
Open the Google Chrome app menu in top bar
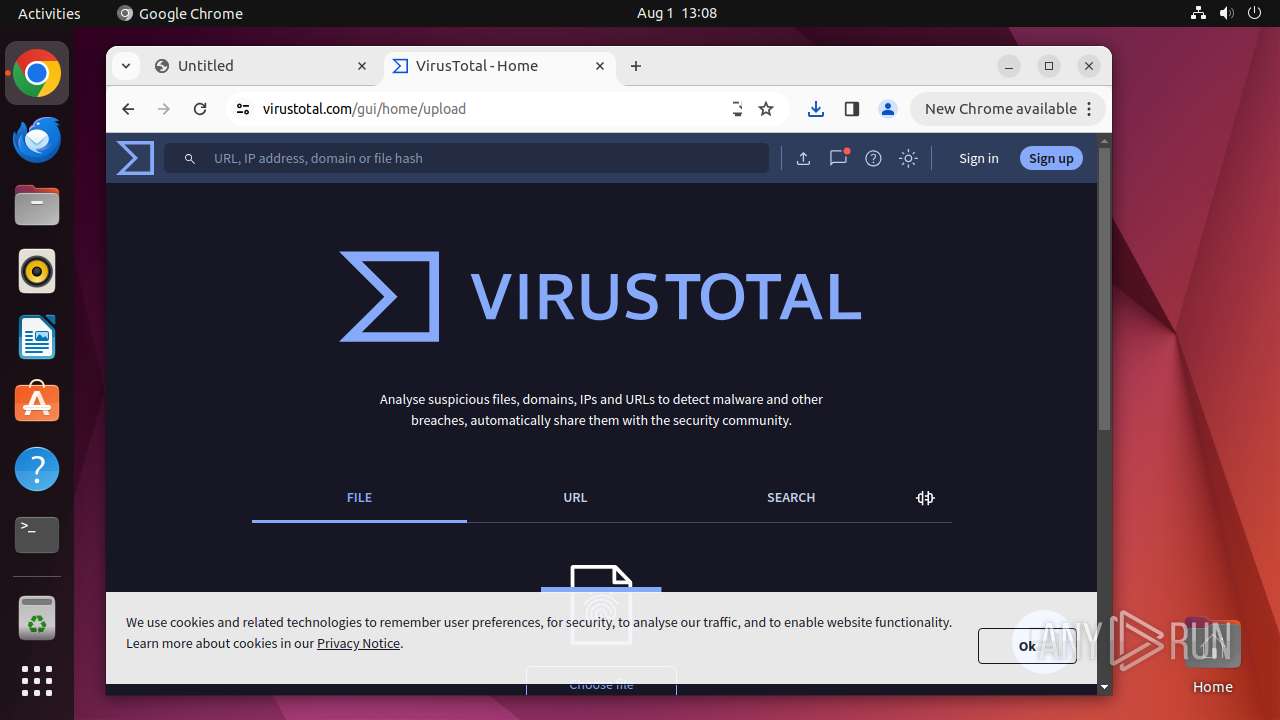point(180,13)
